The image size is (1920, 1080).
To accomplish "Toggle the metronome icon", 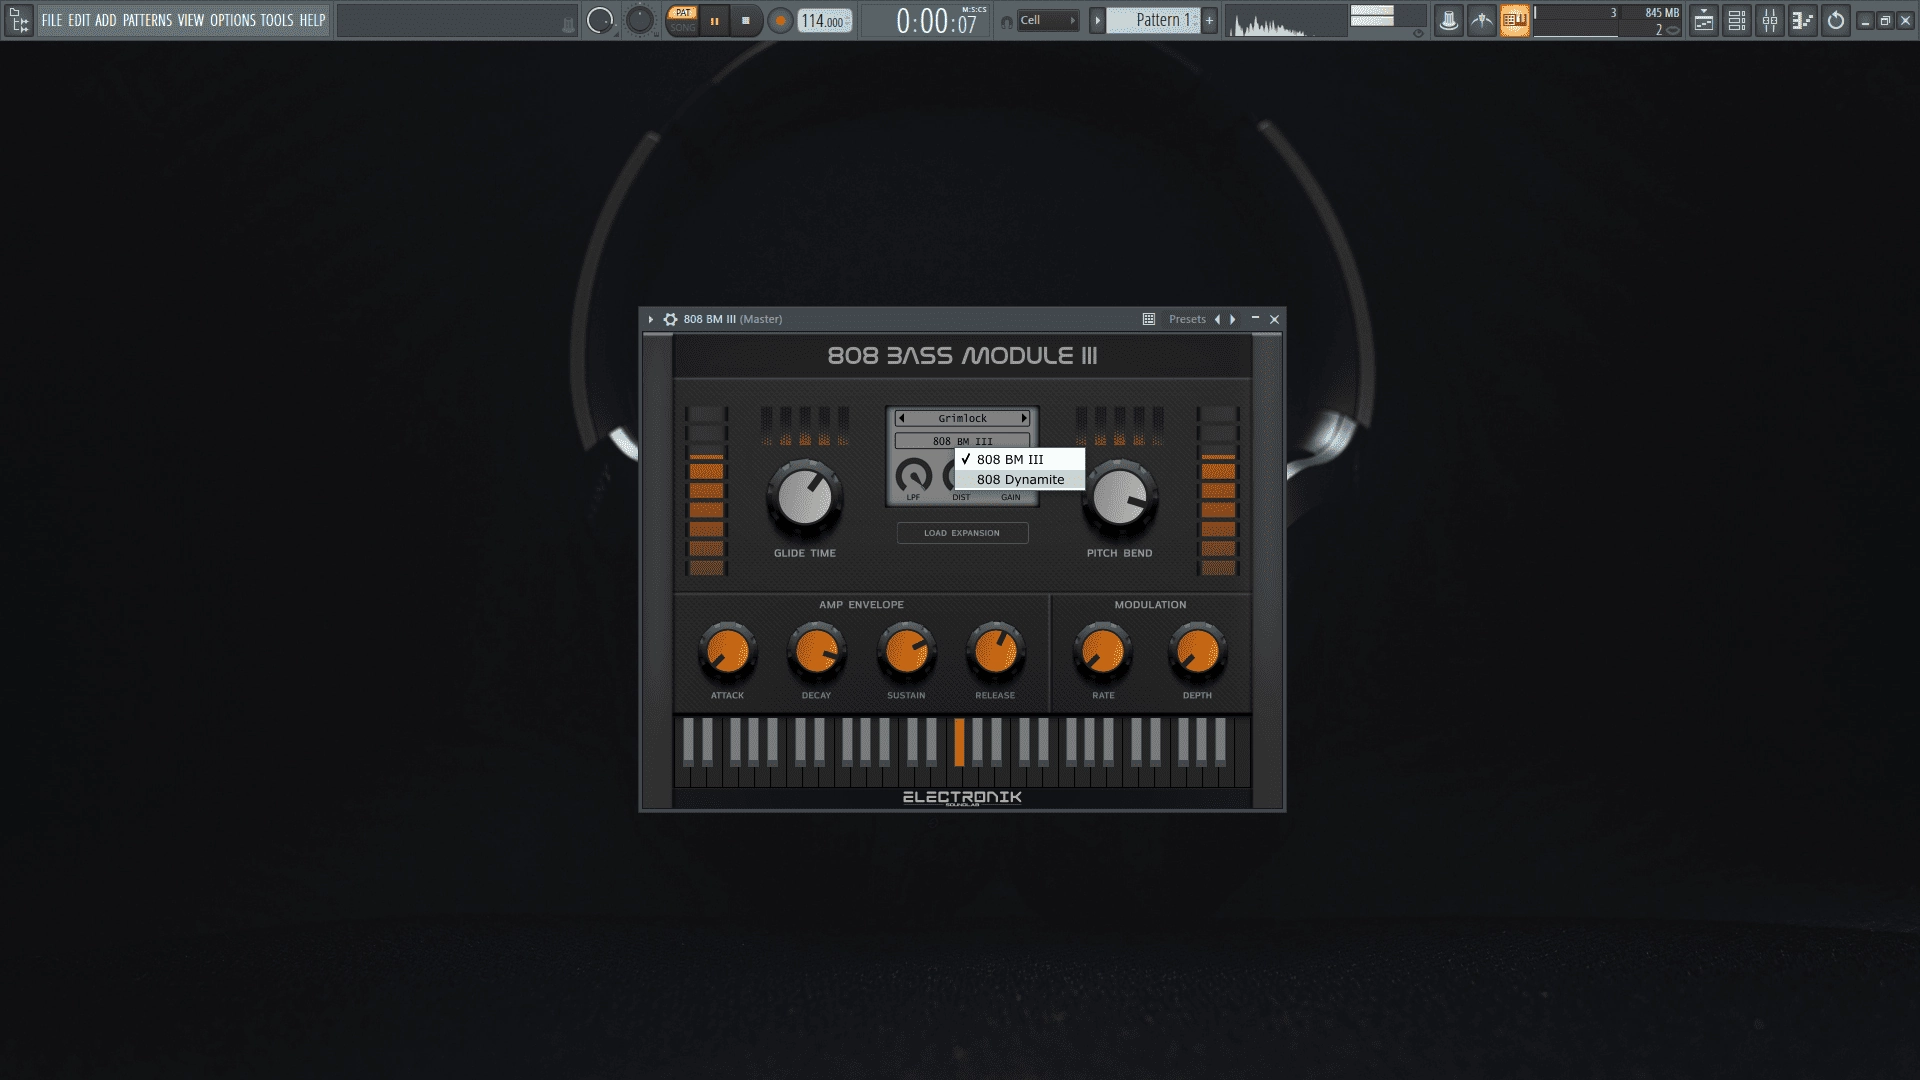I will 1448,20.
